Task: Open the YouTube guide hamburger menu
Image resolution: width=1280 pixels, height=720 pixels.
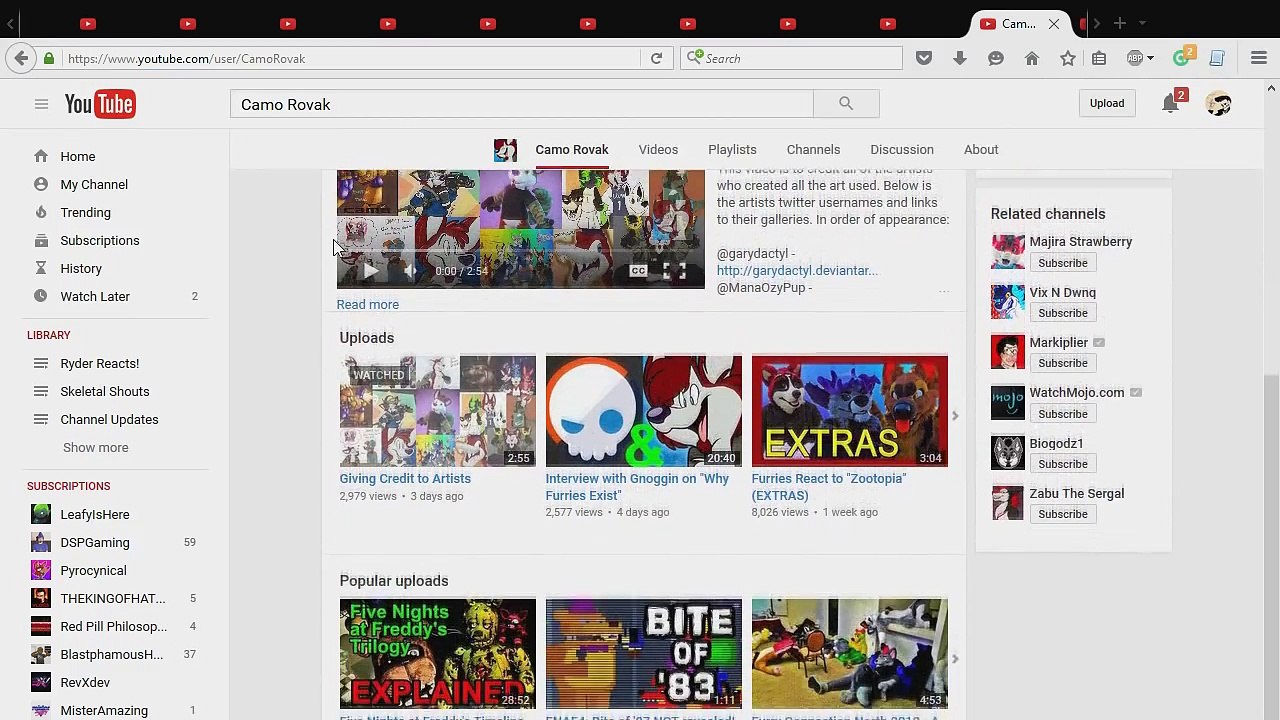Action: click(x=41, y=104)
